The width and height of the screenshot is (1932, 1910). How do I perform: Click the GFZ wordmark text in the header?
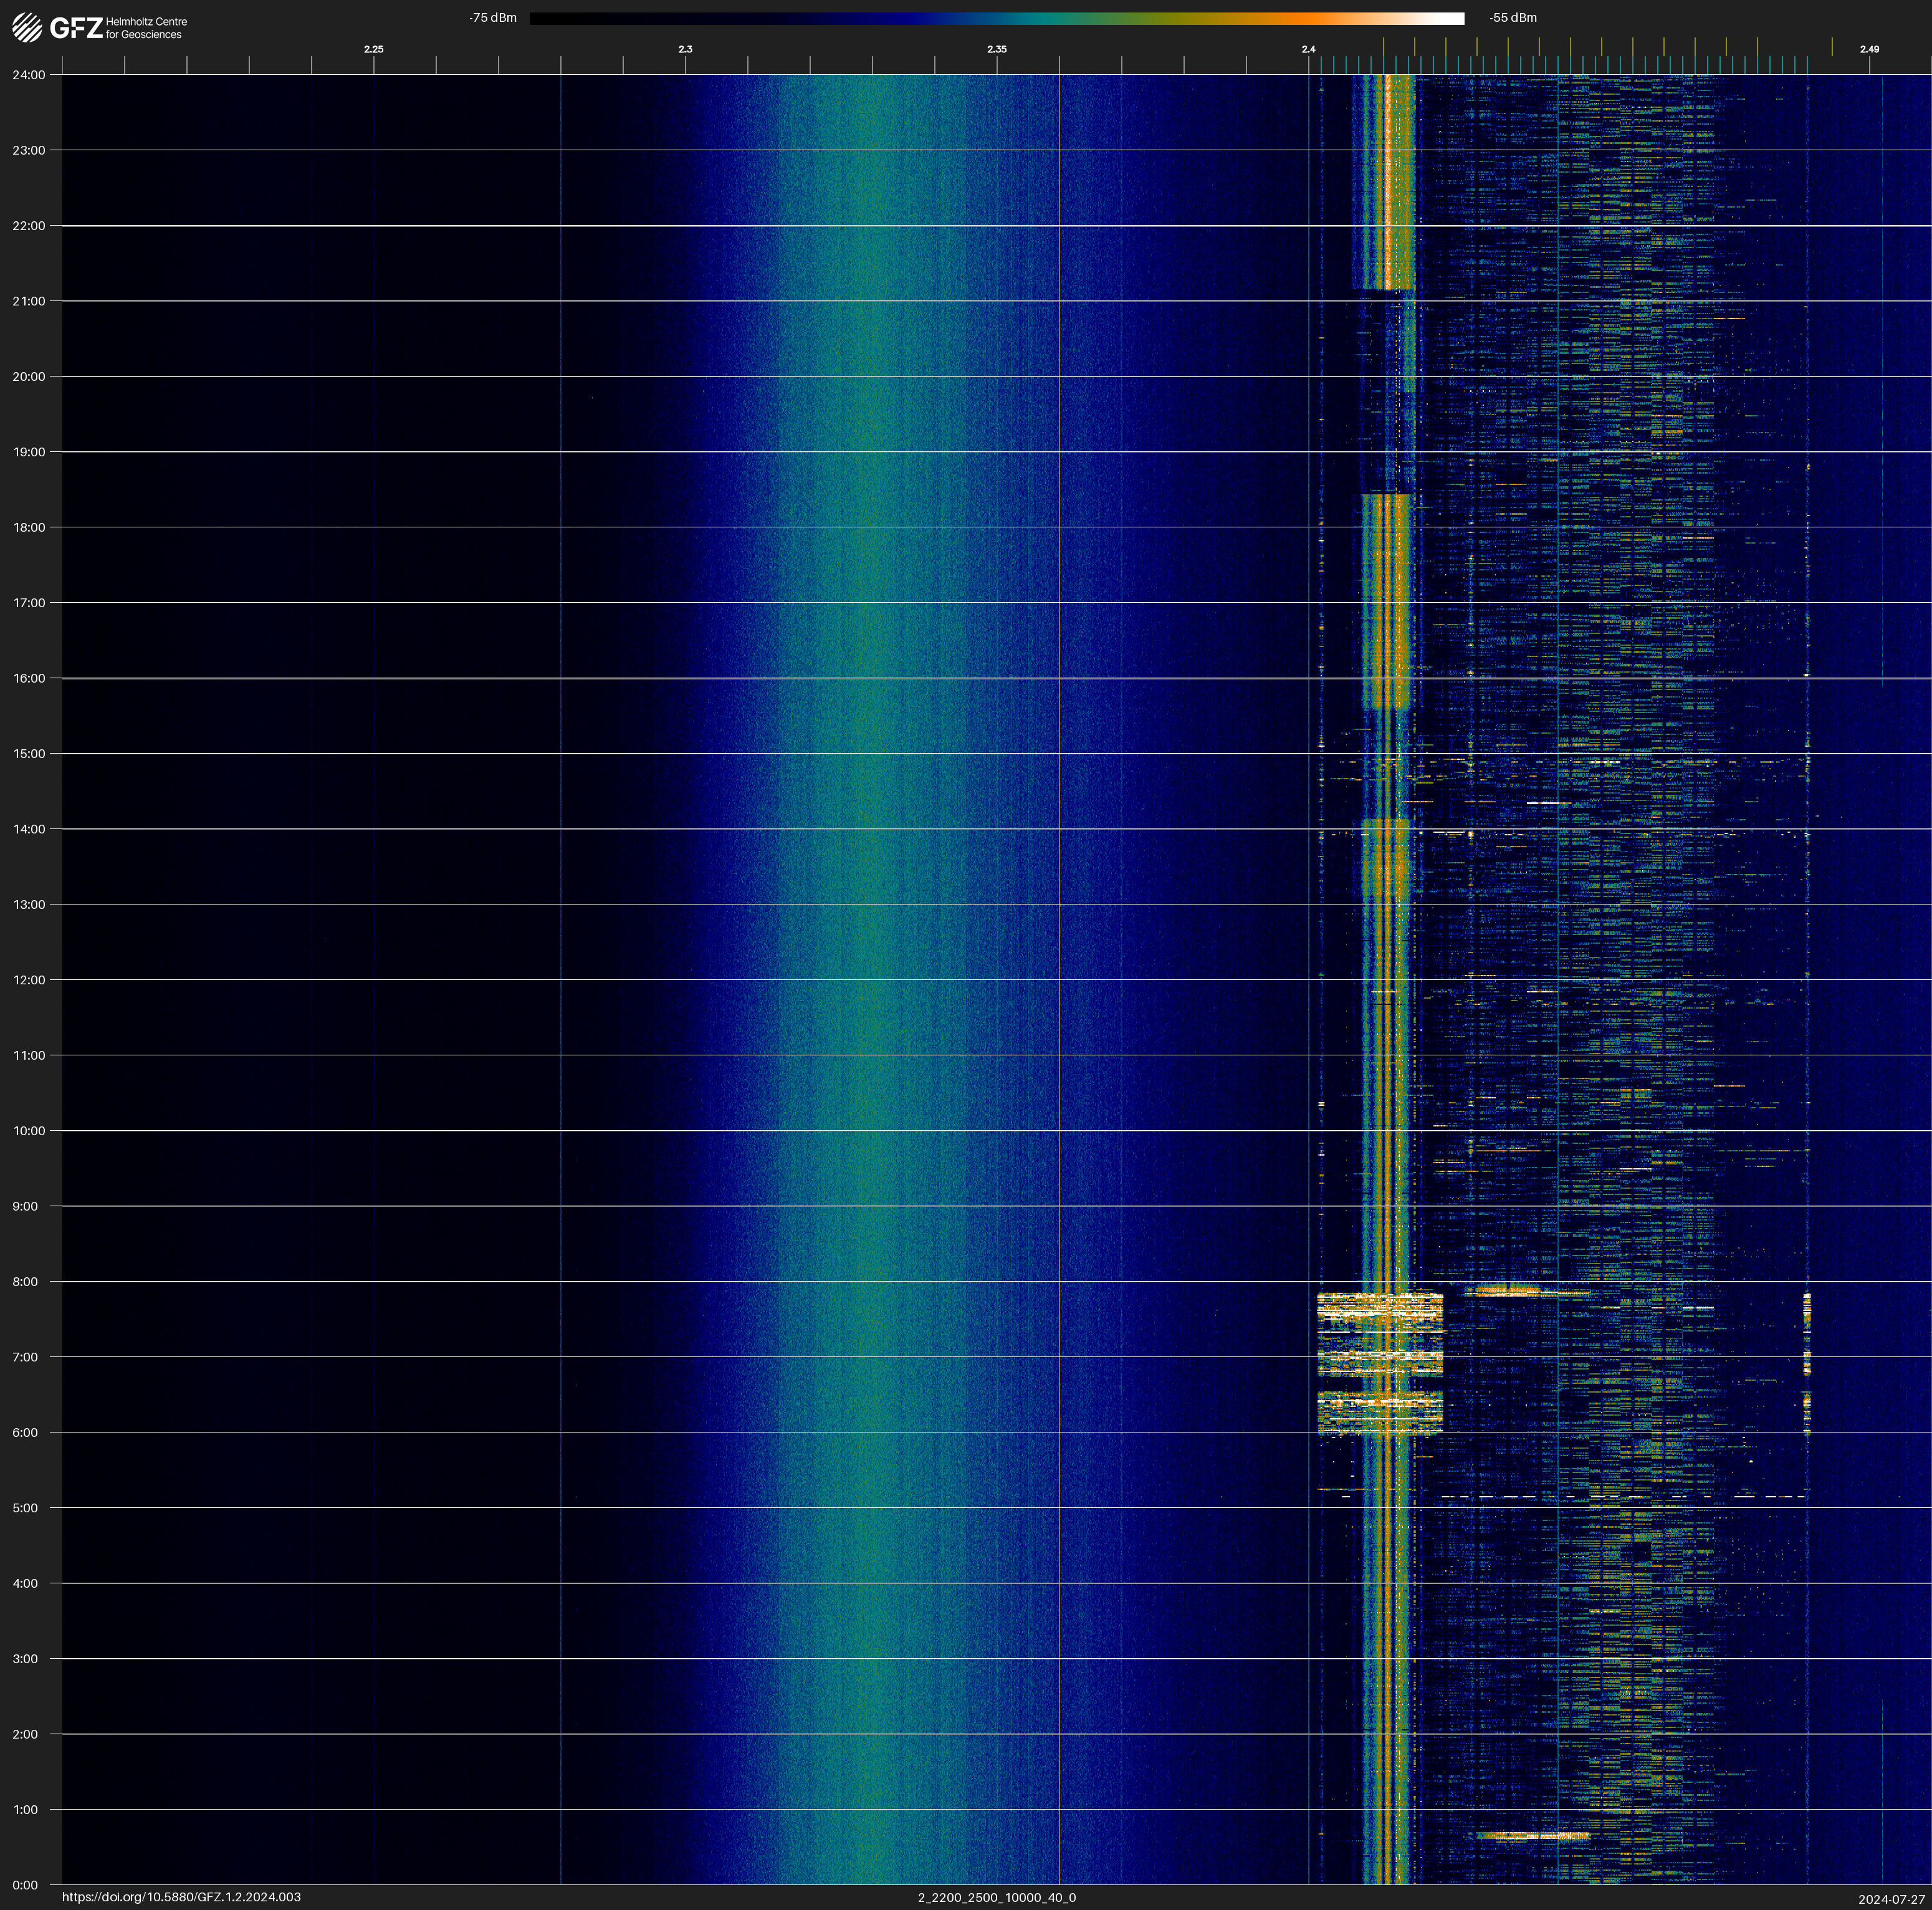point(76,28)
